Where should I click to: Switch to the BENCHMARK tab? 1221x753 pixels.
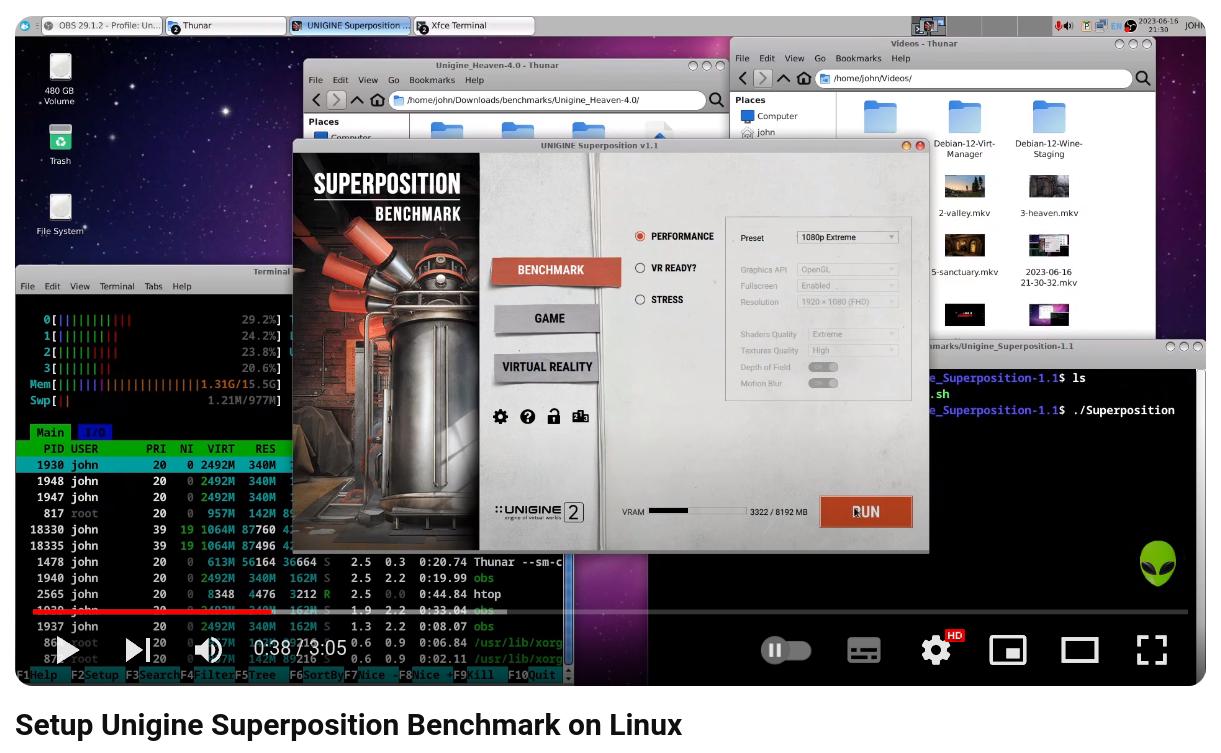tap(554, 271)
